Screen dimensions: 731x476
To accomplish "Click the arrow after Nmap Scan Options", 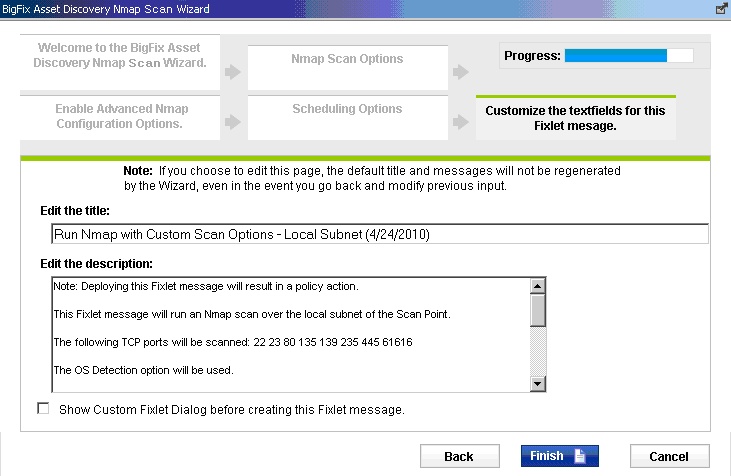I will click(x=460, y=72).
